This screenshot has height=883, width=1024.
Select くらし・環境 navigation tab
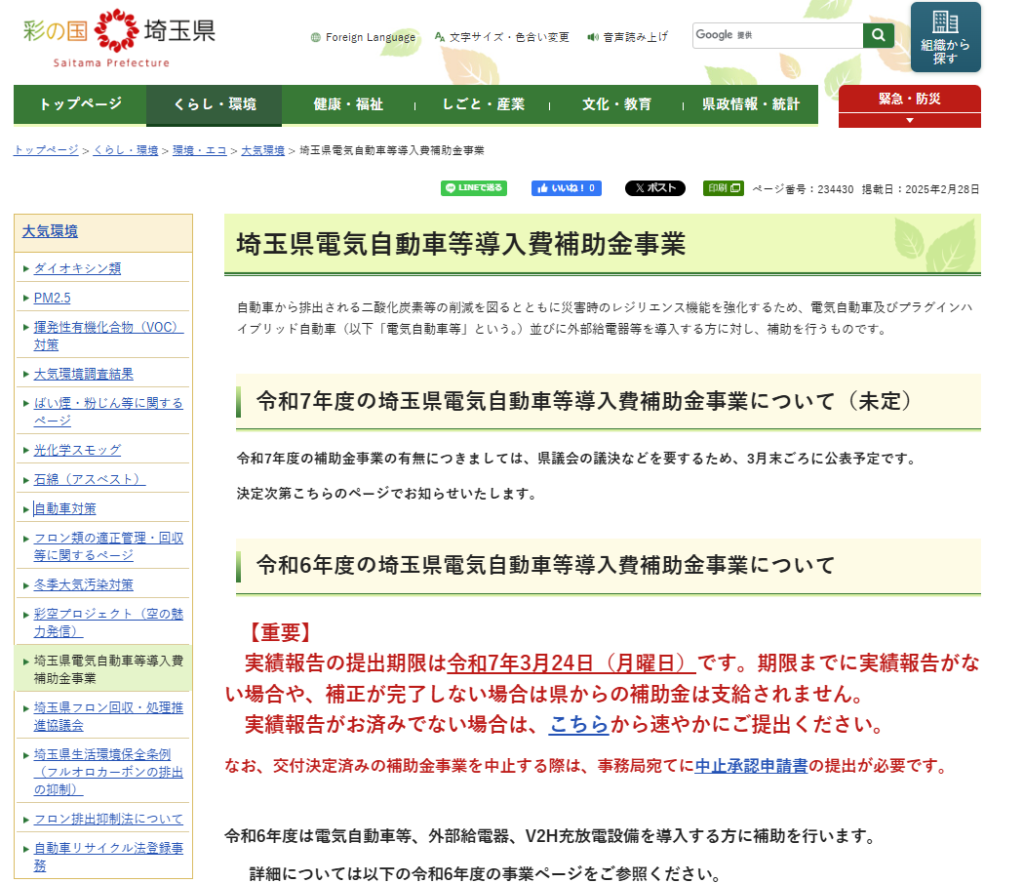coord(214,104)
